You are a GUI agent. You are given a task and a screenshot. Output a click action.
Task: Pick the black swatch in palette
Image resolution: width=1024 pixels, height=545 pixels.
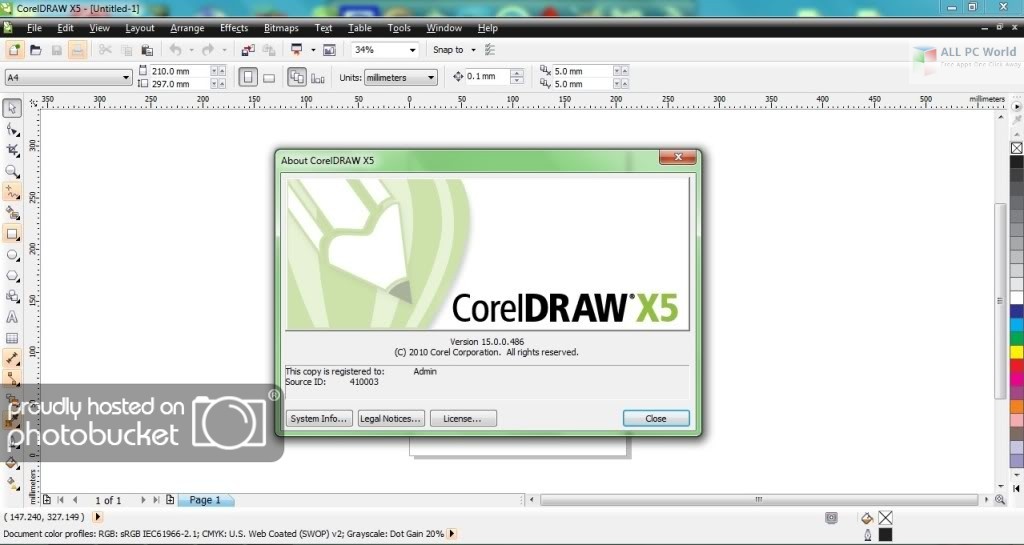(1017, 162)
